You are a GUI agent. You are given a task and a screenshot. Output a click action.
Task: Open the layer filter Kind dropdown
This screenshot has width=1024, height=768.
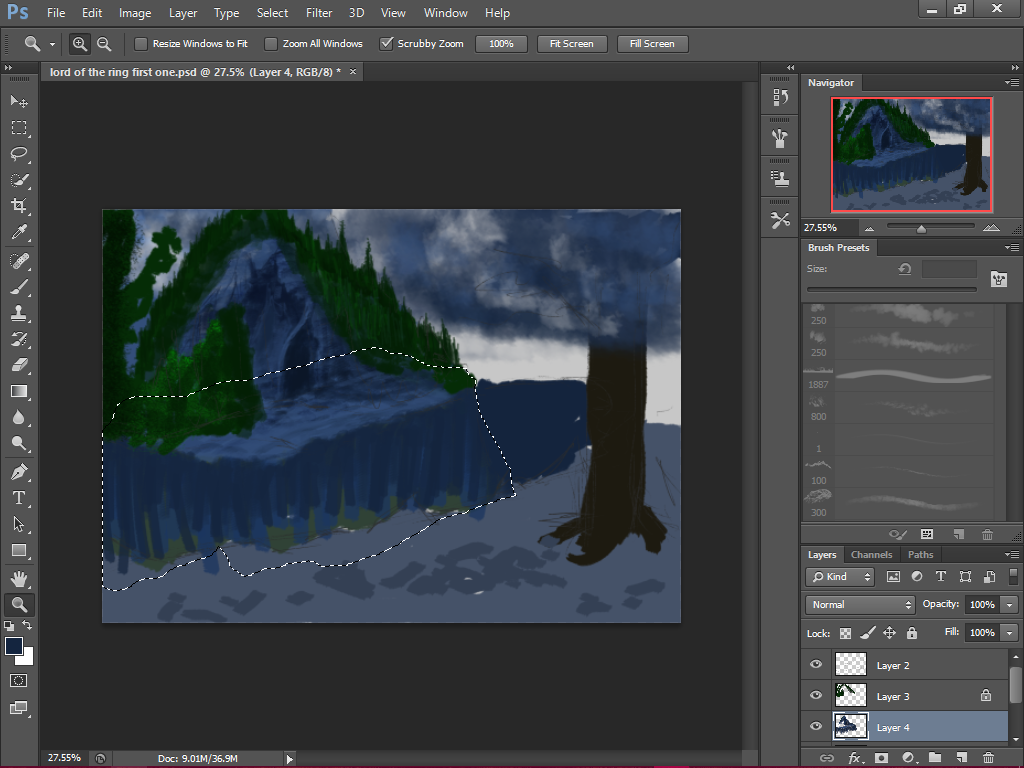(x=840, y=577)
